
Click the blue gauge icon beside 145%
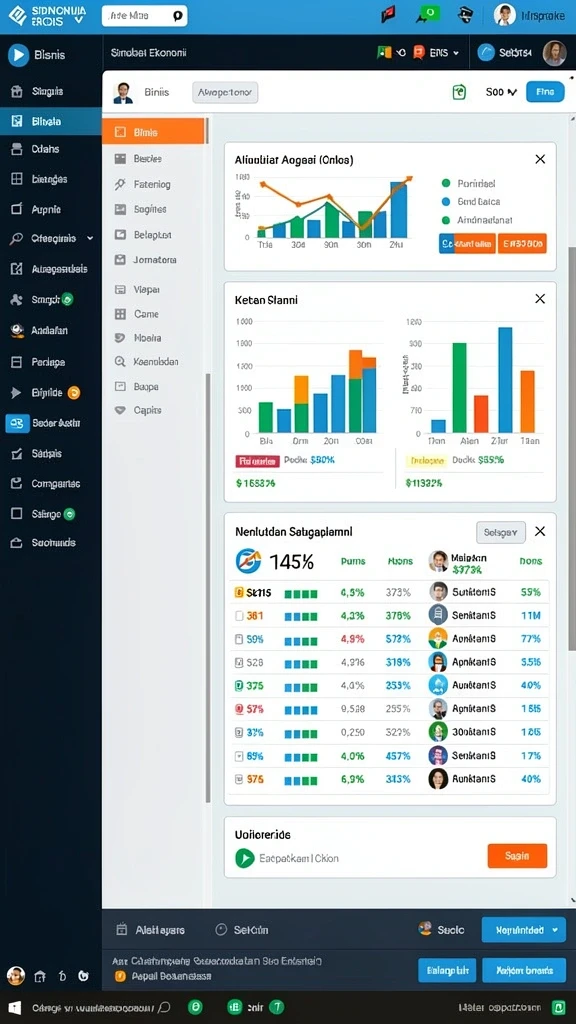point(248,561)
